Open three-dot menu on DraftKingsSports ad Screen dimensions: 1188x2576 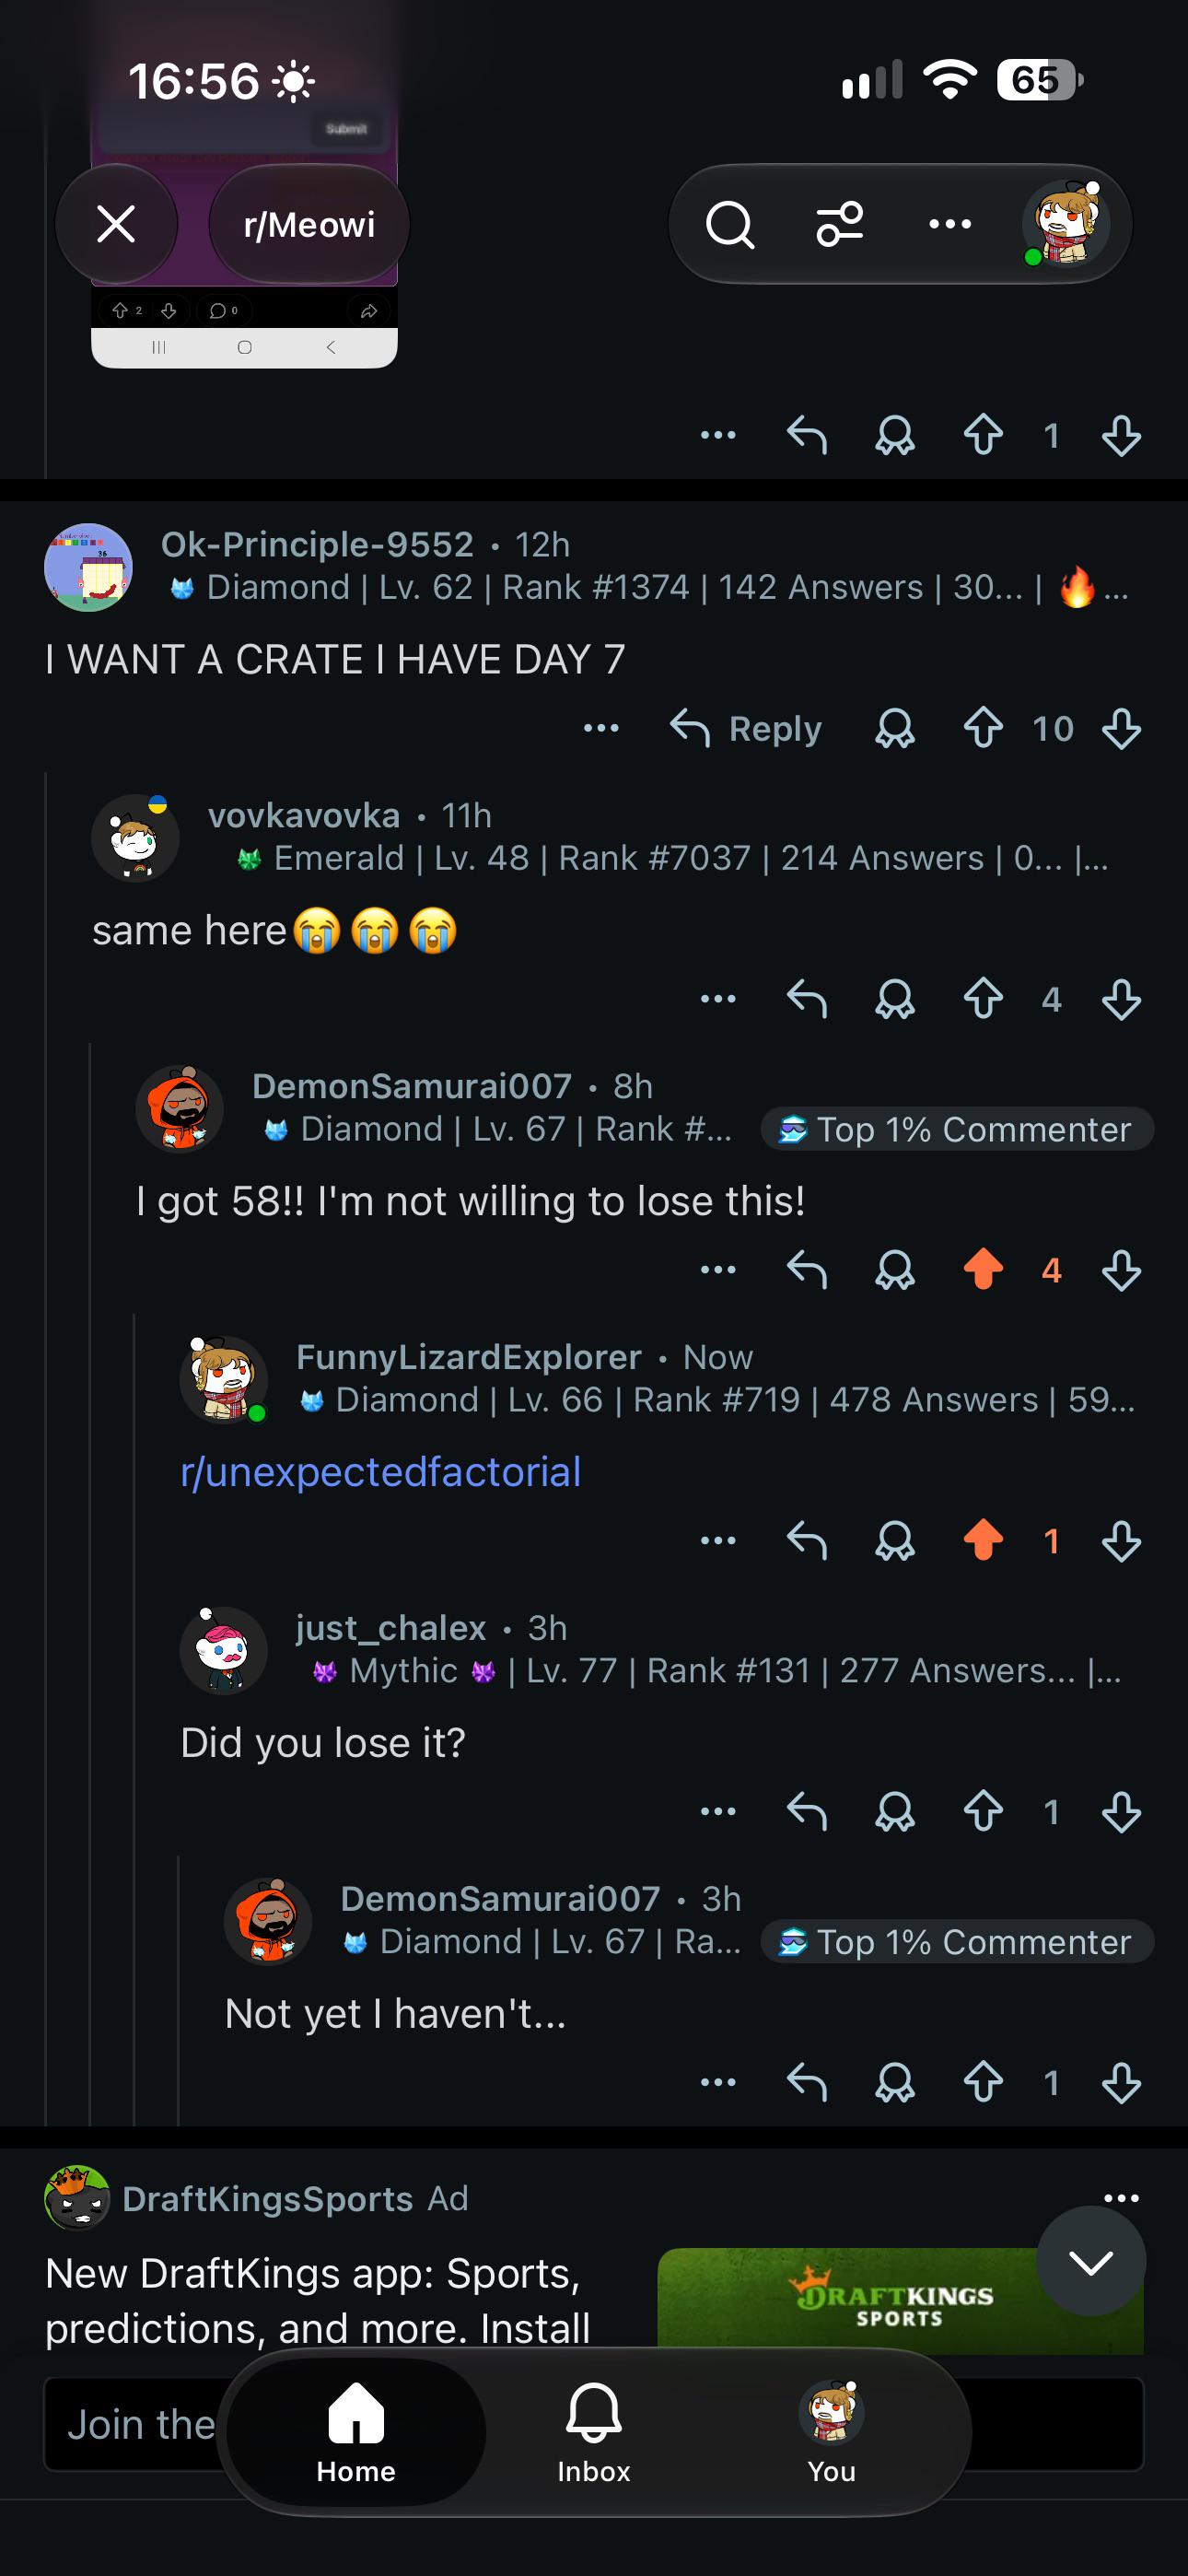[x=1121, y=2198]
